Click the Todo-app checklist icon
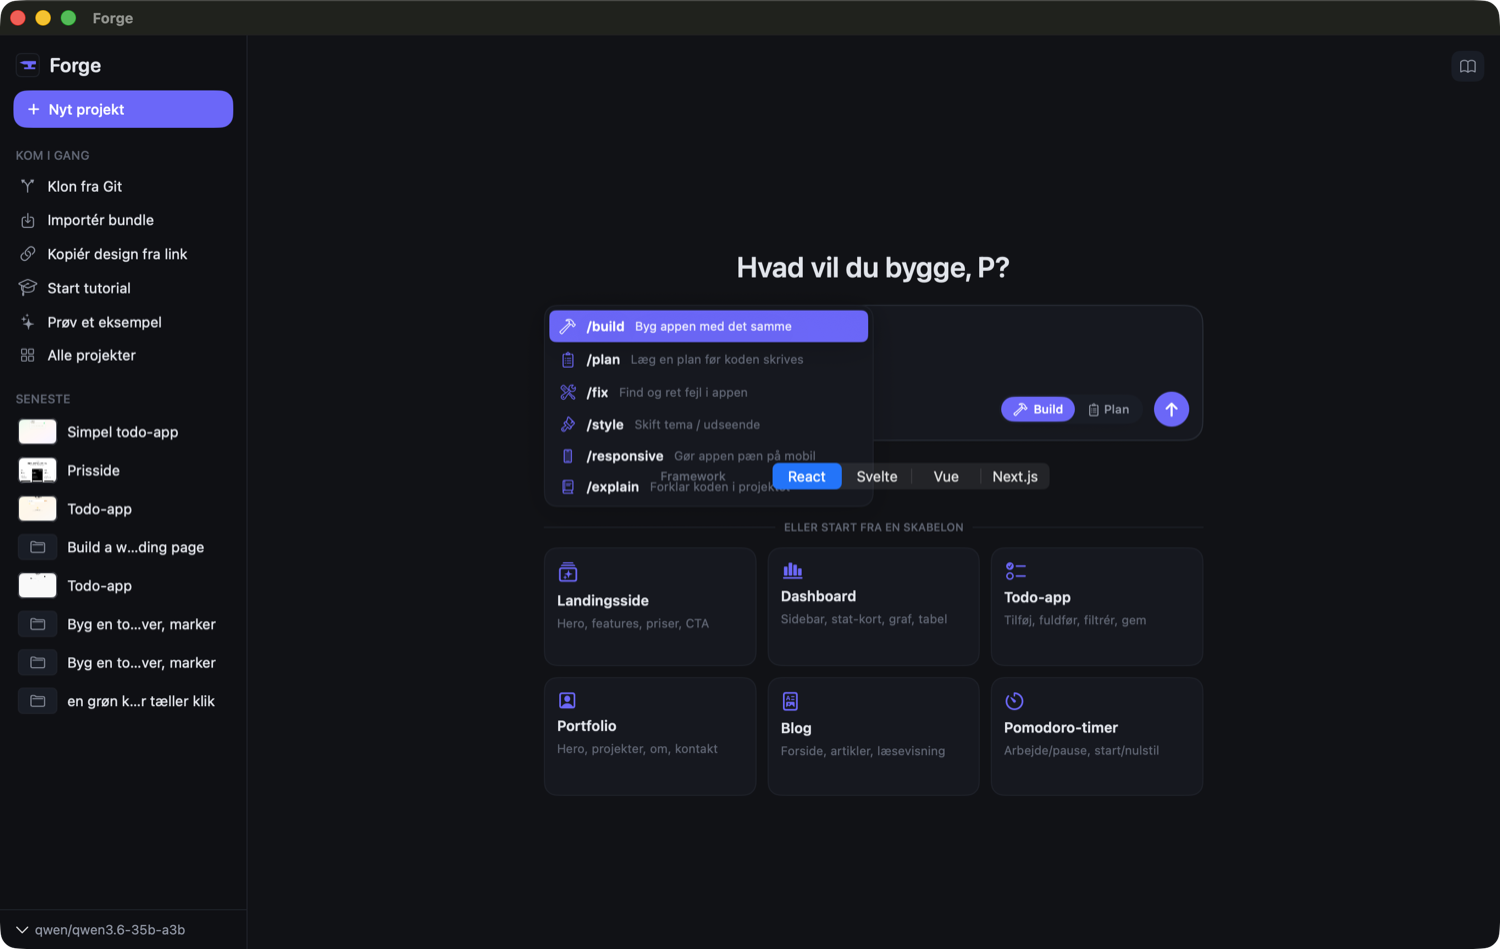This screenshot has width=1500, height=949. pos(1015,571)
